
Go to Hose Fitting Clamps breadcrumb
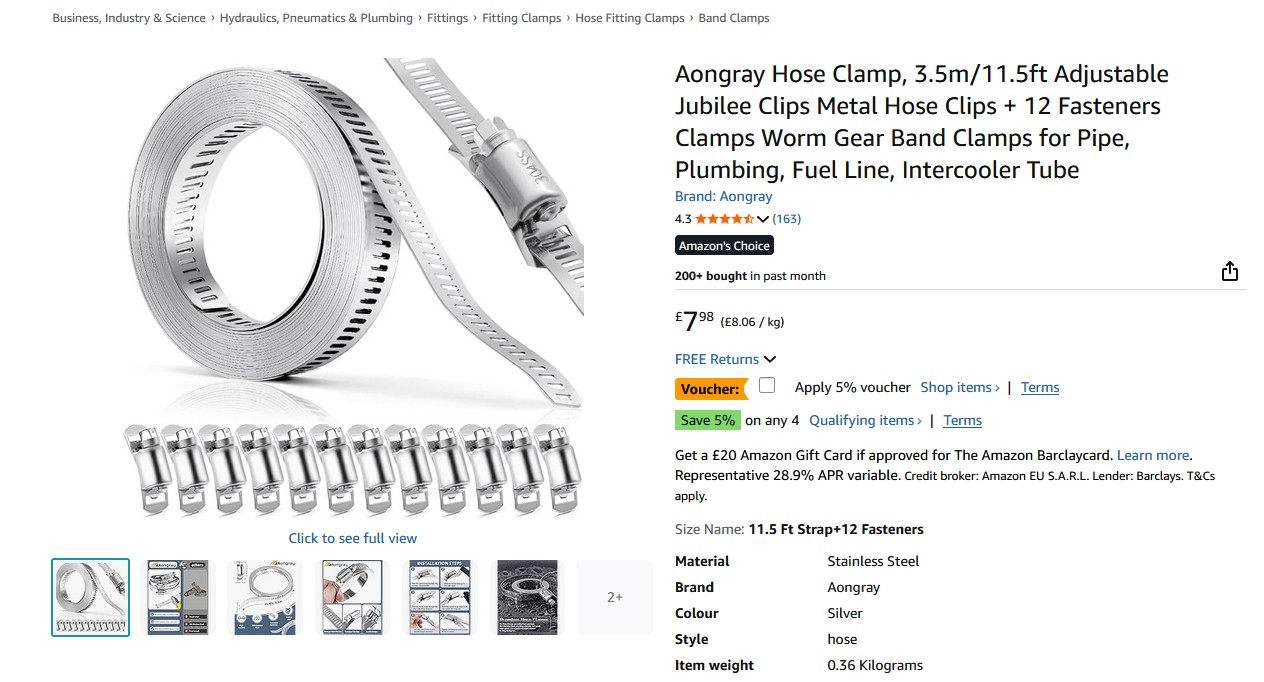[x=630, y=18]
